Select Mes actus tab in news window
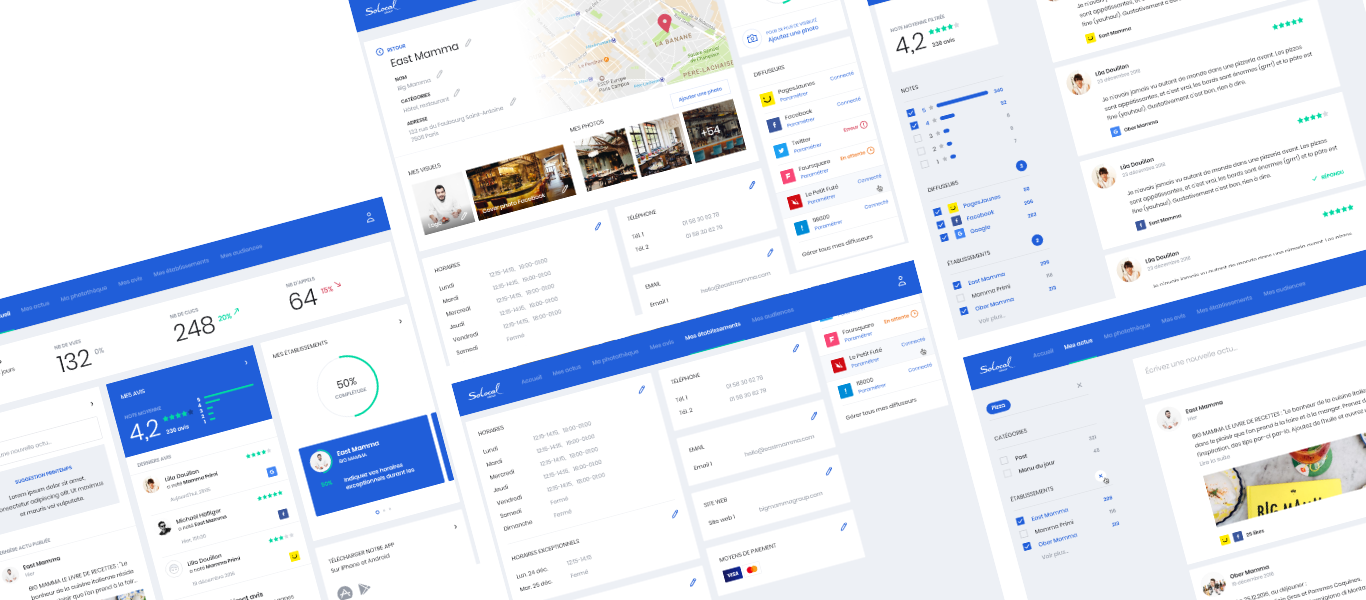 [1078, 344]
